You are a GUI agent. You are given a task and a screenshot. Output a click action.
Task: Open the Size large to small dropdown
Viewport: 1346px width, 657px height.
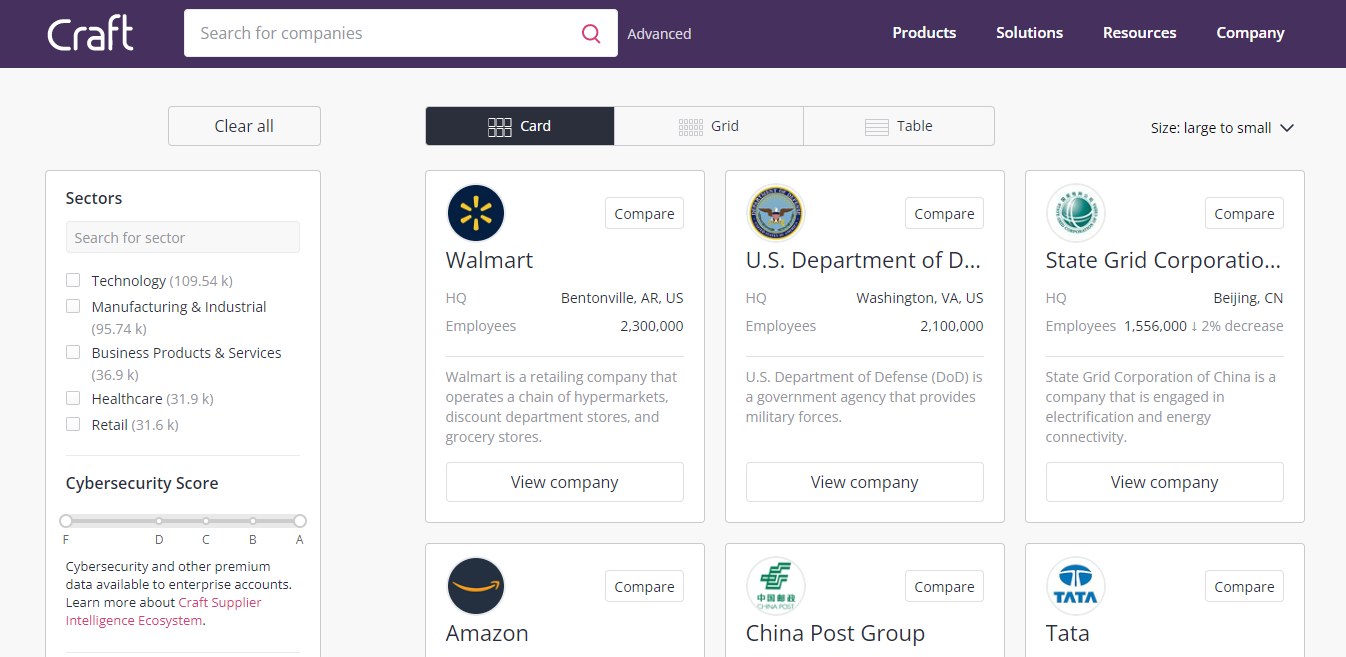1221,128
